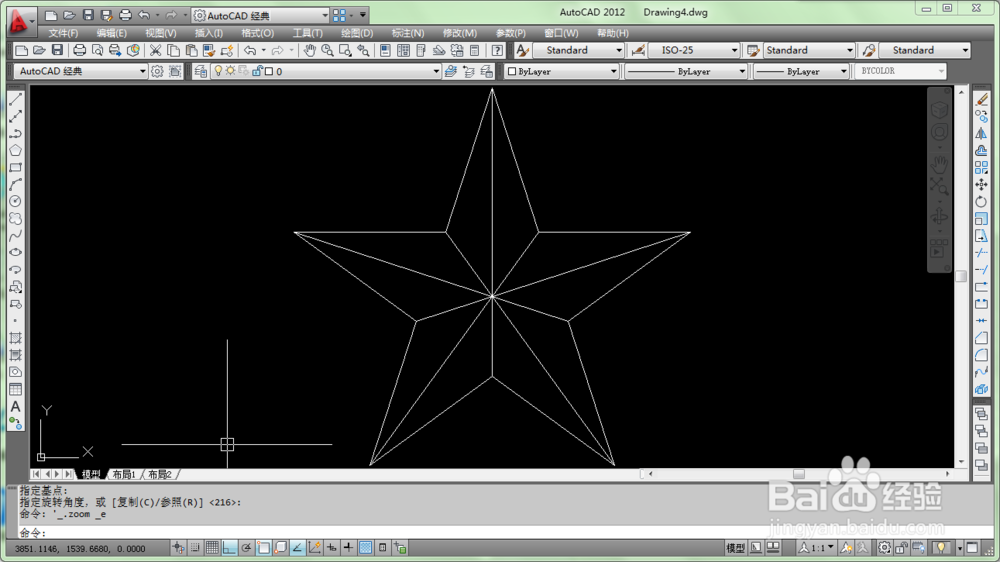Open the annotation scale 1:1 dropdown

[x=816, y=547]
